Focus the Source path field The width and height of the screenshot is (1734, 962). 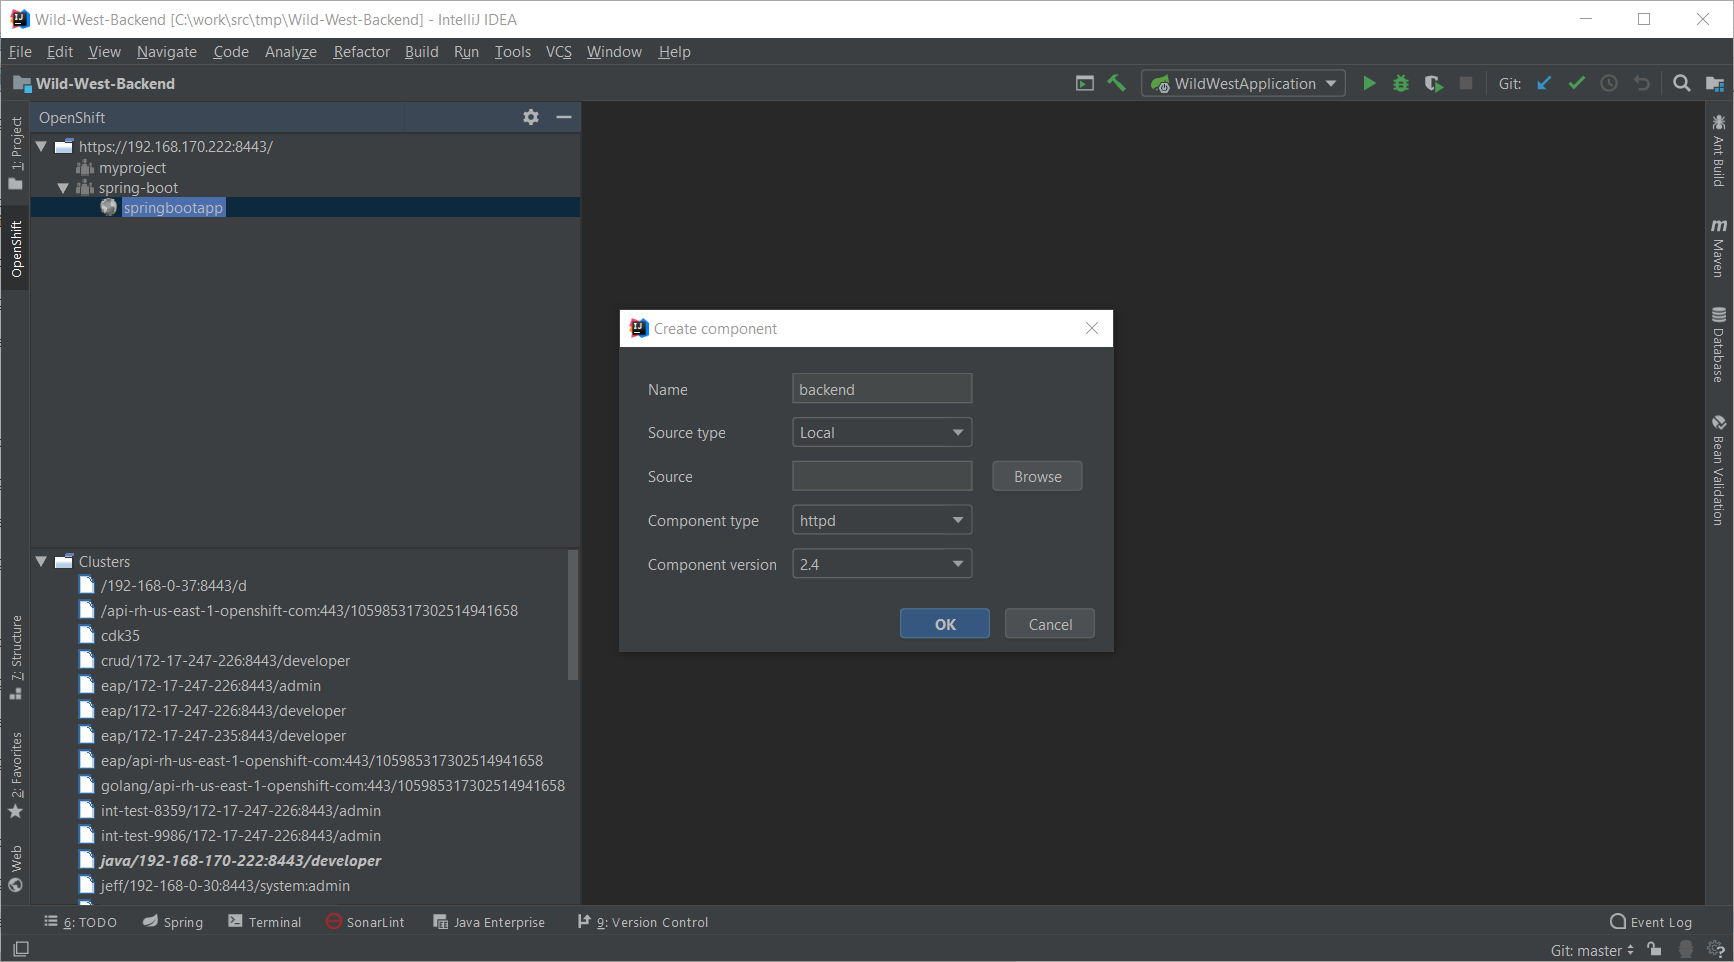pyautogui.click(x=882, y=477)
